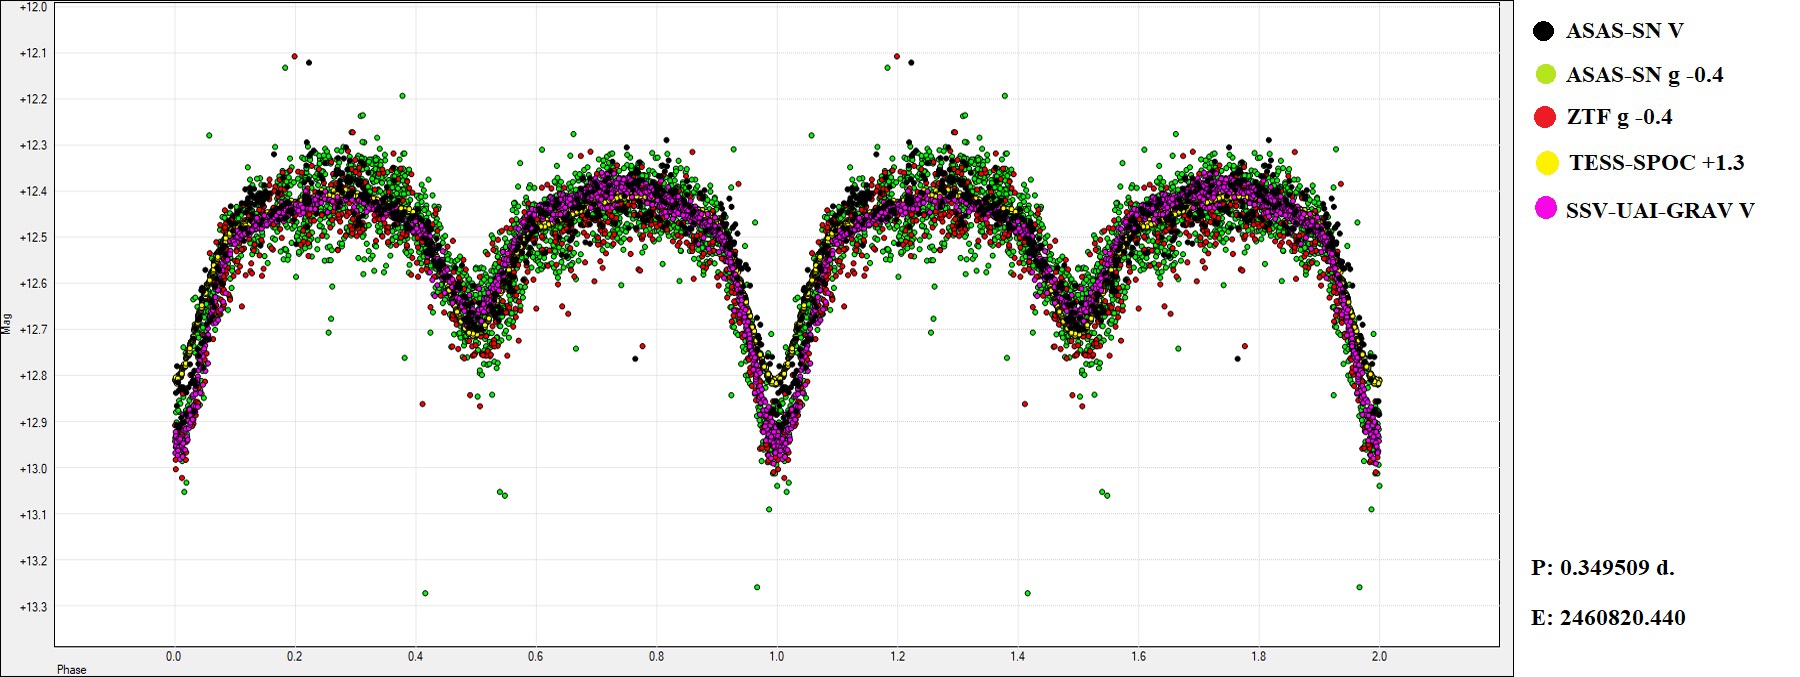Click the +13.2 magnitude tick label
1800x677 pixels.
[x=33, y=561]
